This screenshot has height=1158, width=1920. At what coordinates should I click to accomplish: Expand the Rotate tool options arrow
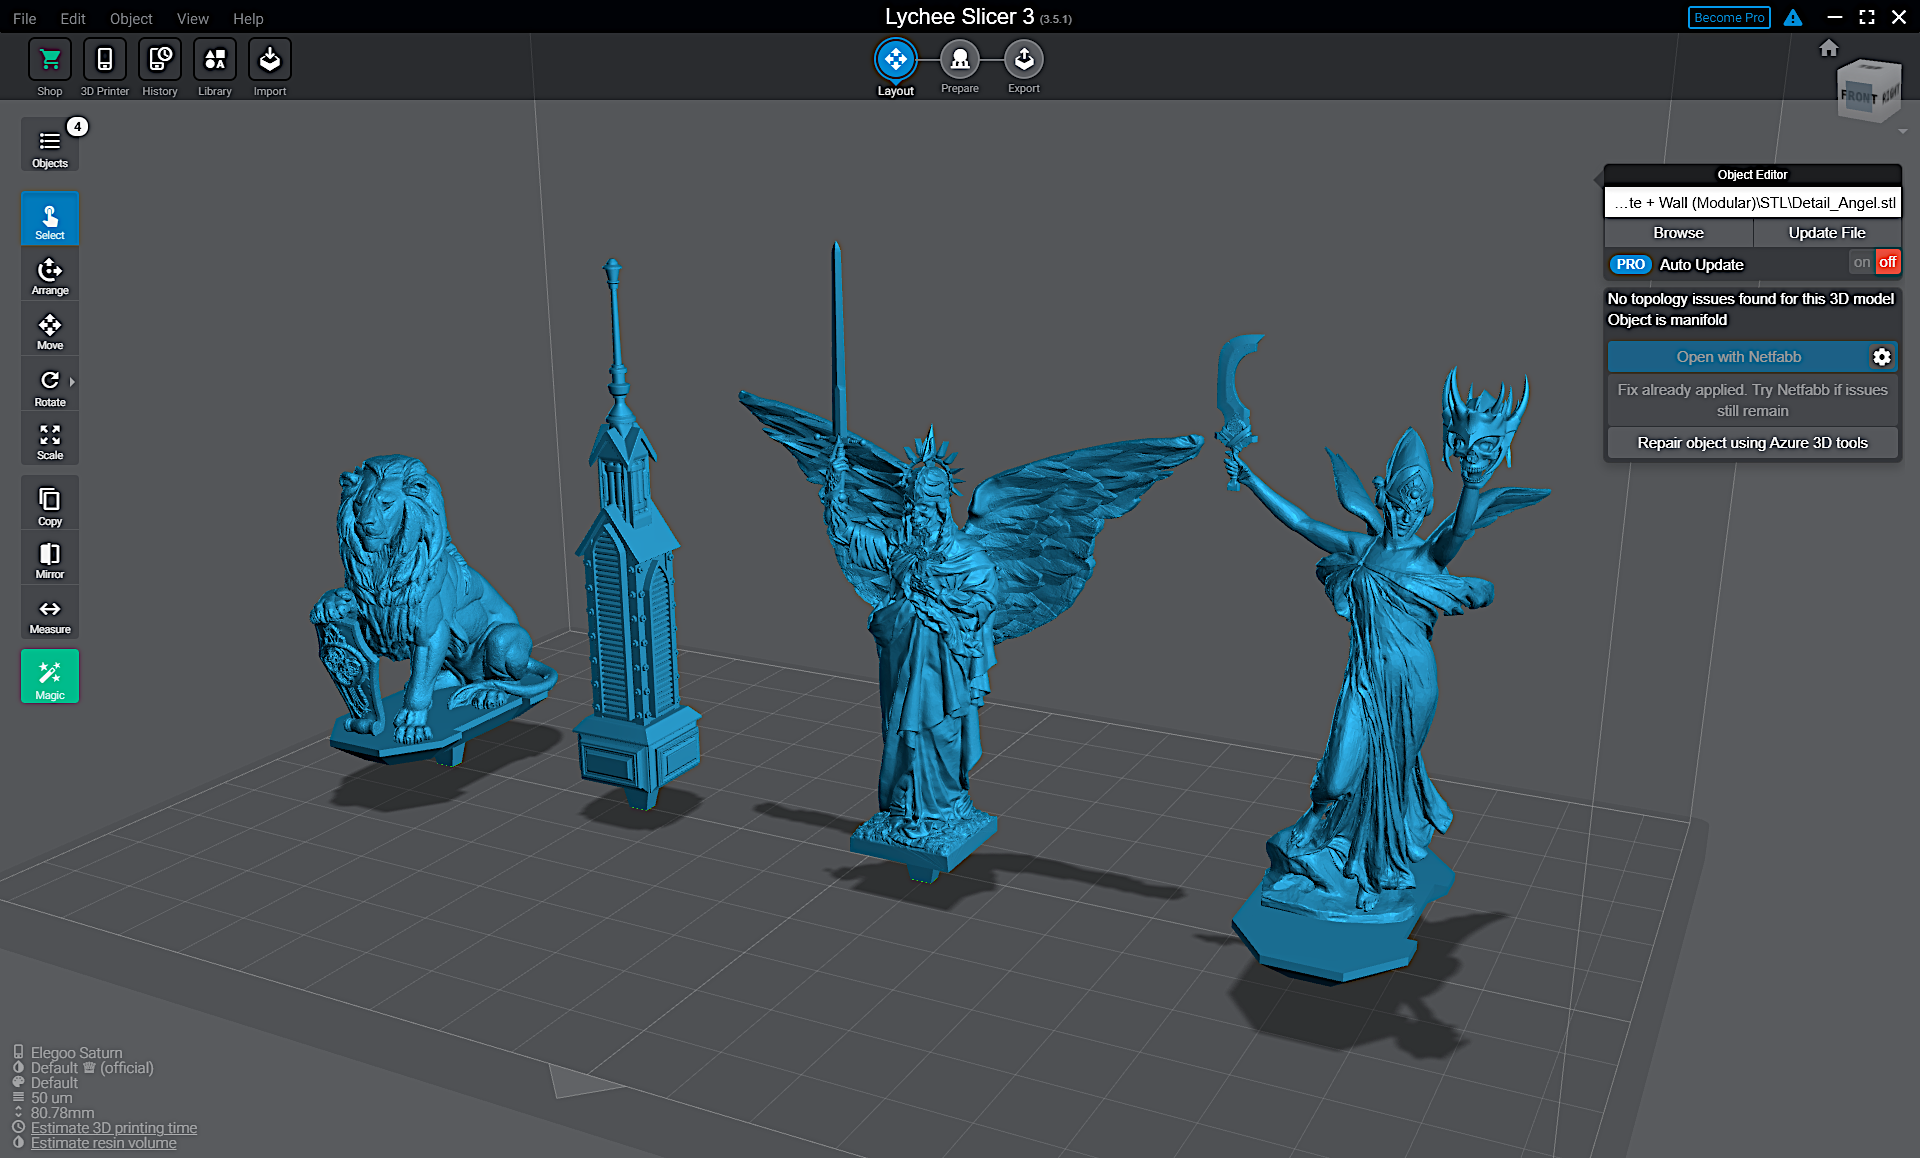pos(72,382)
